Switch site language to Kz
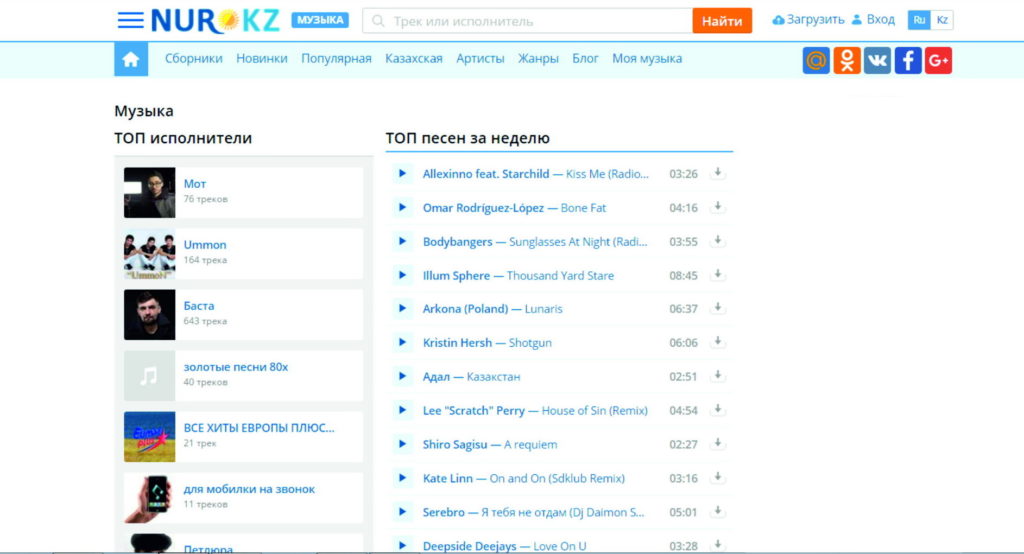 942,20
